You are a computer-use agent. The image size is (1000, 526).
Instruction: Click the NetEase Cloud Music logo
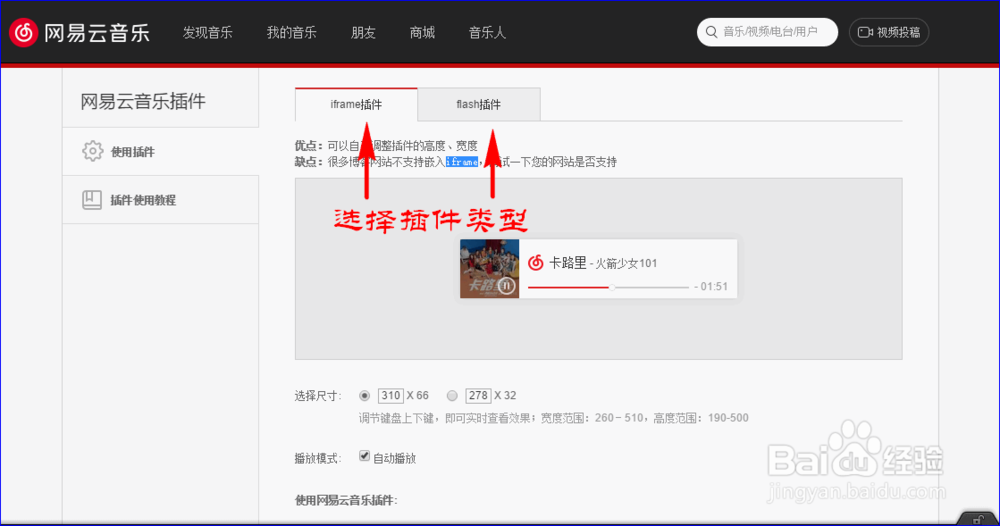click(80, 33)
